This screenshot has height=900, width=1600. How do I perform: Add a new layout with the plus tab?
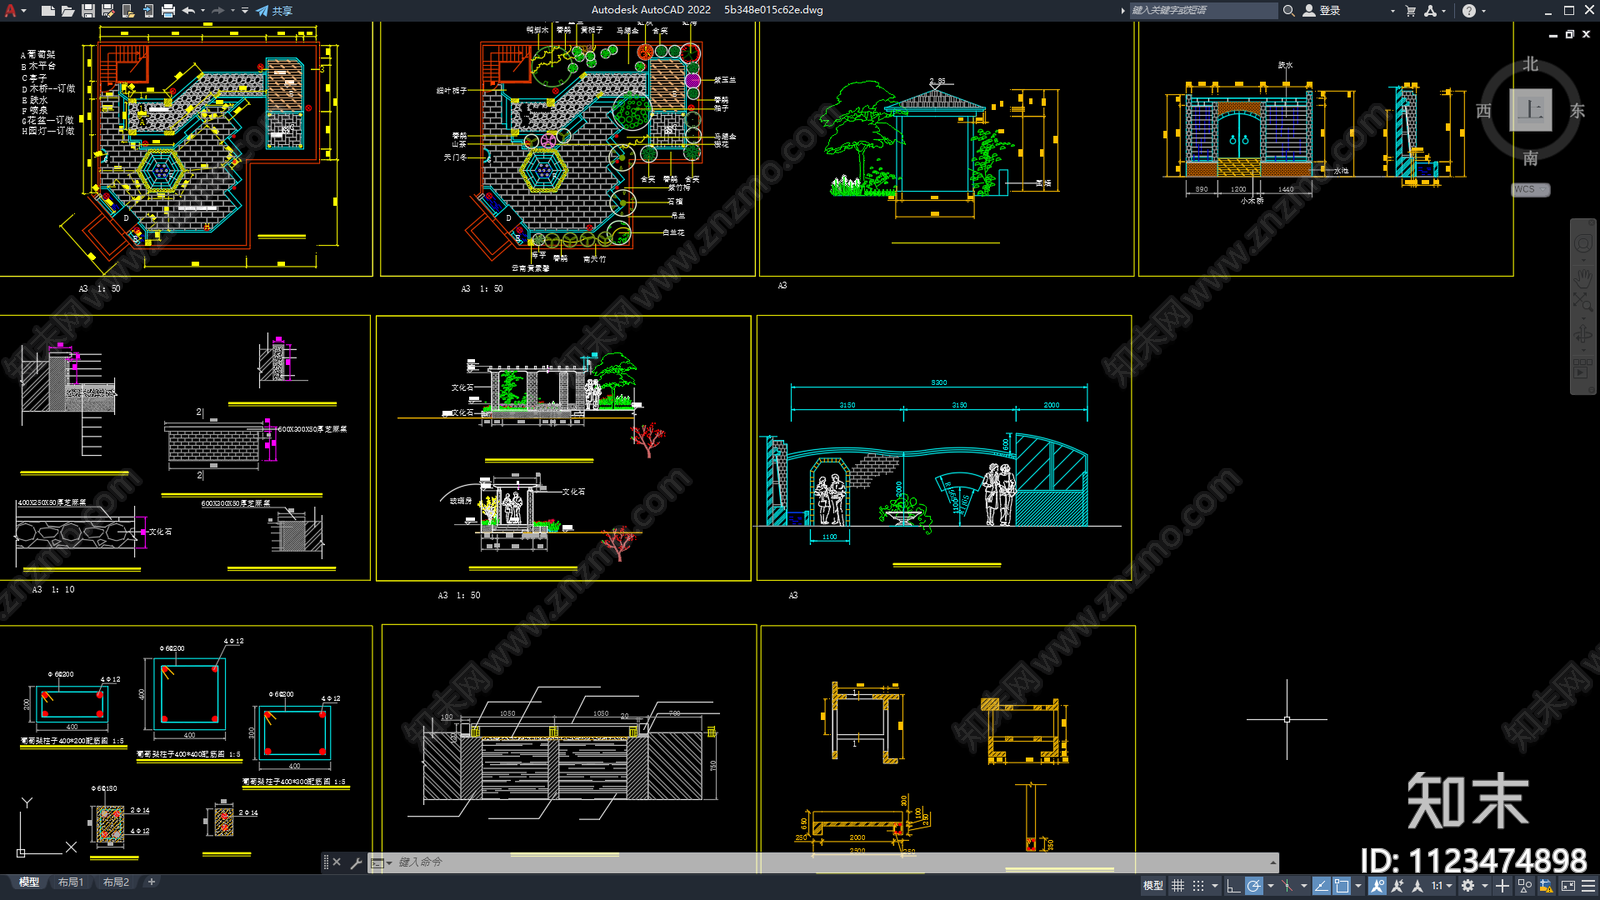click(x=151, y=882)
